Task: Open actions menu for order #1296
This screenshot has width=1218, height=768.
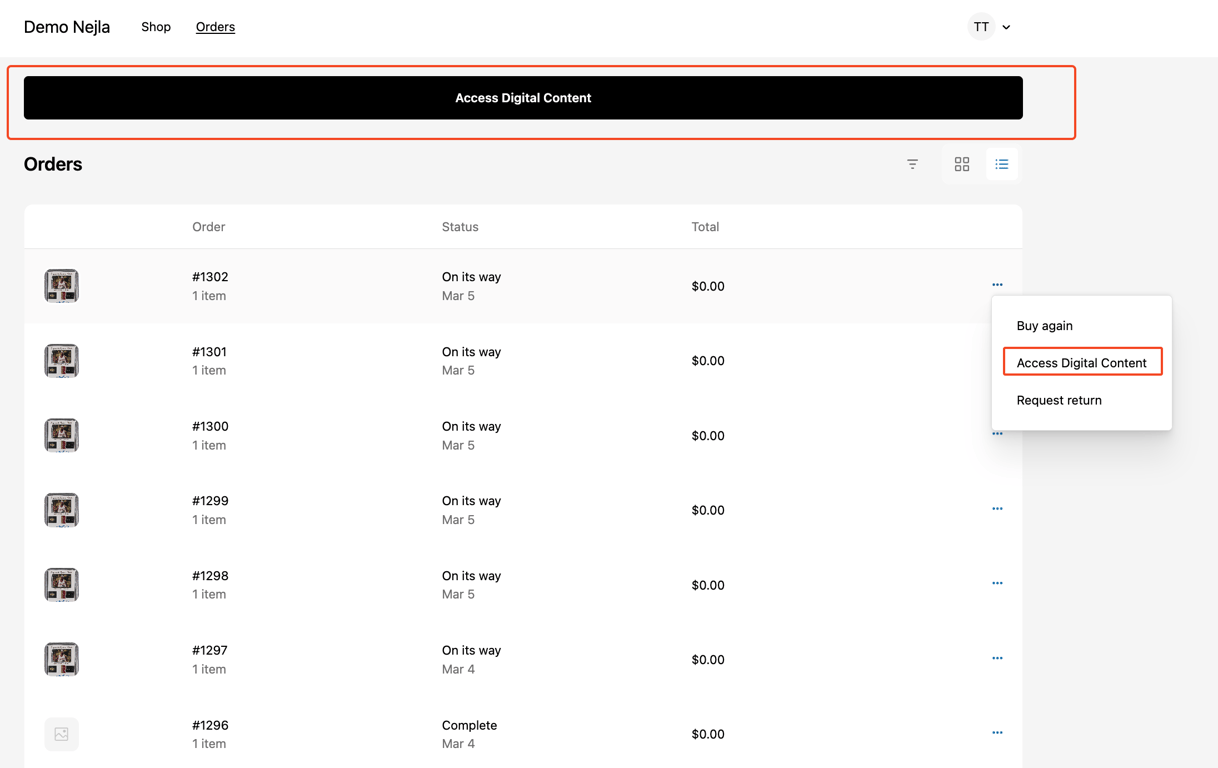Action: [x=997, y=733]
